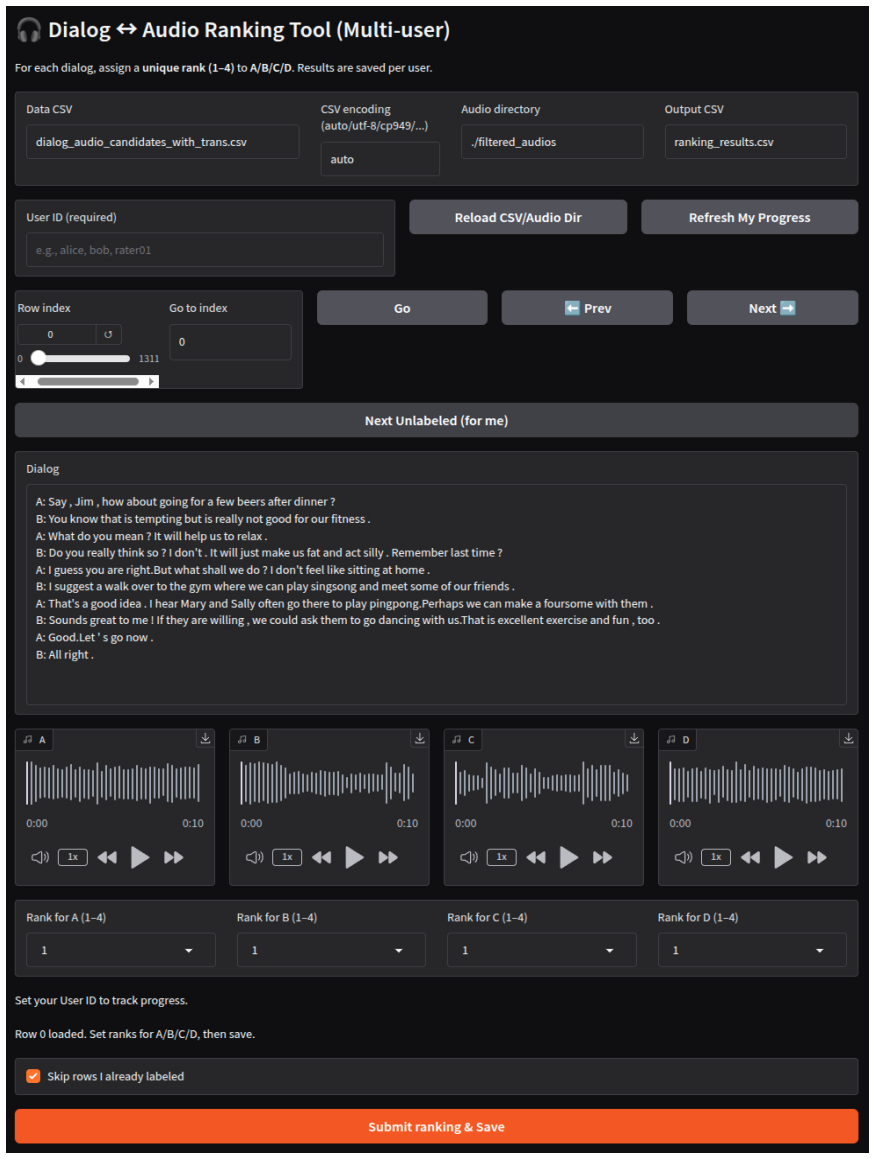Click the Row index slider handle
The width and height of the screenshot is (875, 1159).
coord(38,358)
